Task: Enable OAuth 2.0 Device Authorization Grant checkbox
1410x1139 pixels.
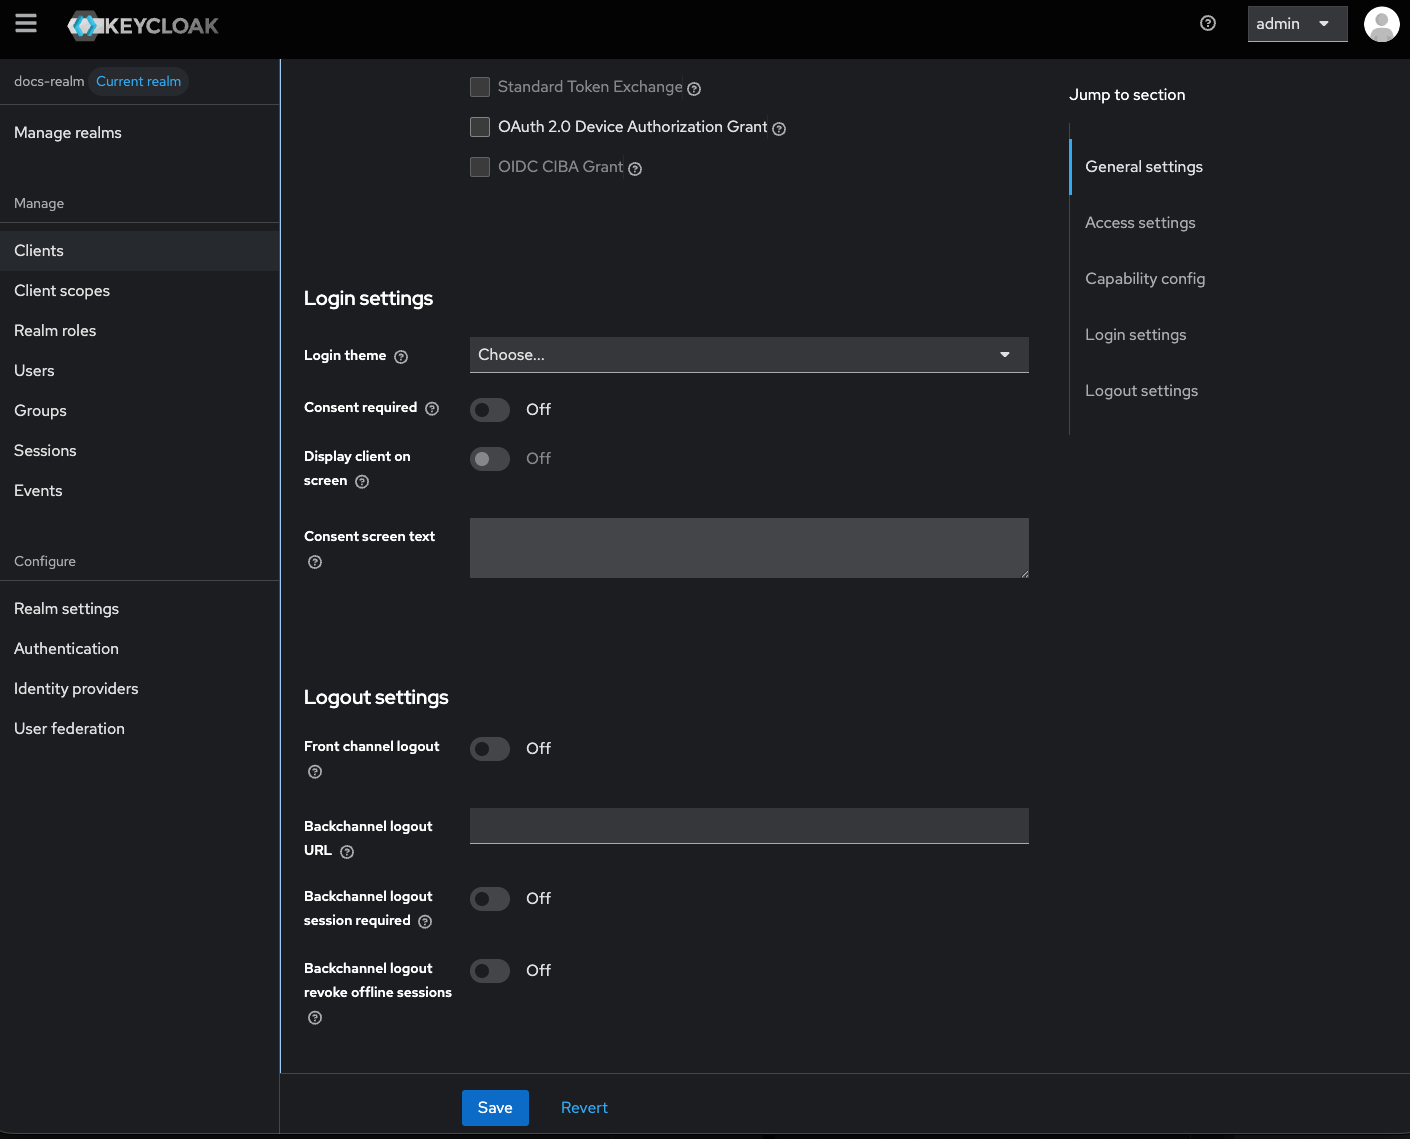Action: [480, 127]
